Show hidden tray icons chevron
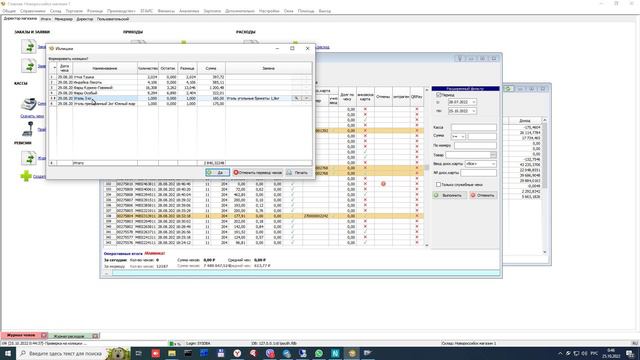 (560, 353)
